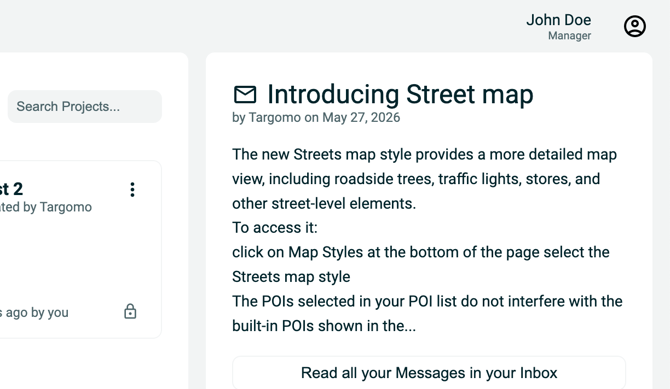Click the Manager role label
Viewport: 670px width, 389px height.
point(570,36)
